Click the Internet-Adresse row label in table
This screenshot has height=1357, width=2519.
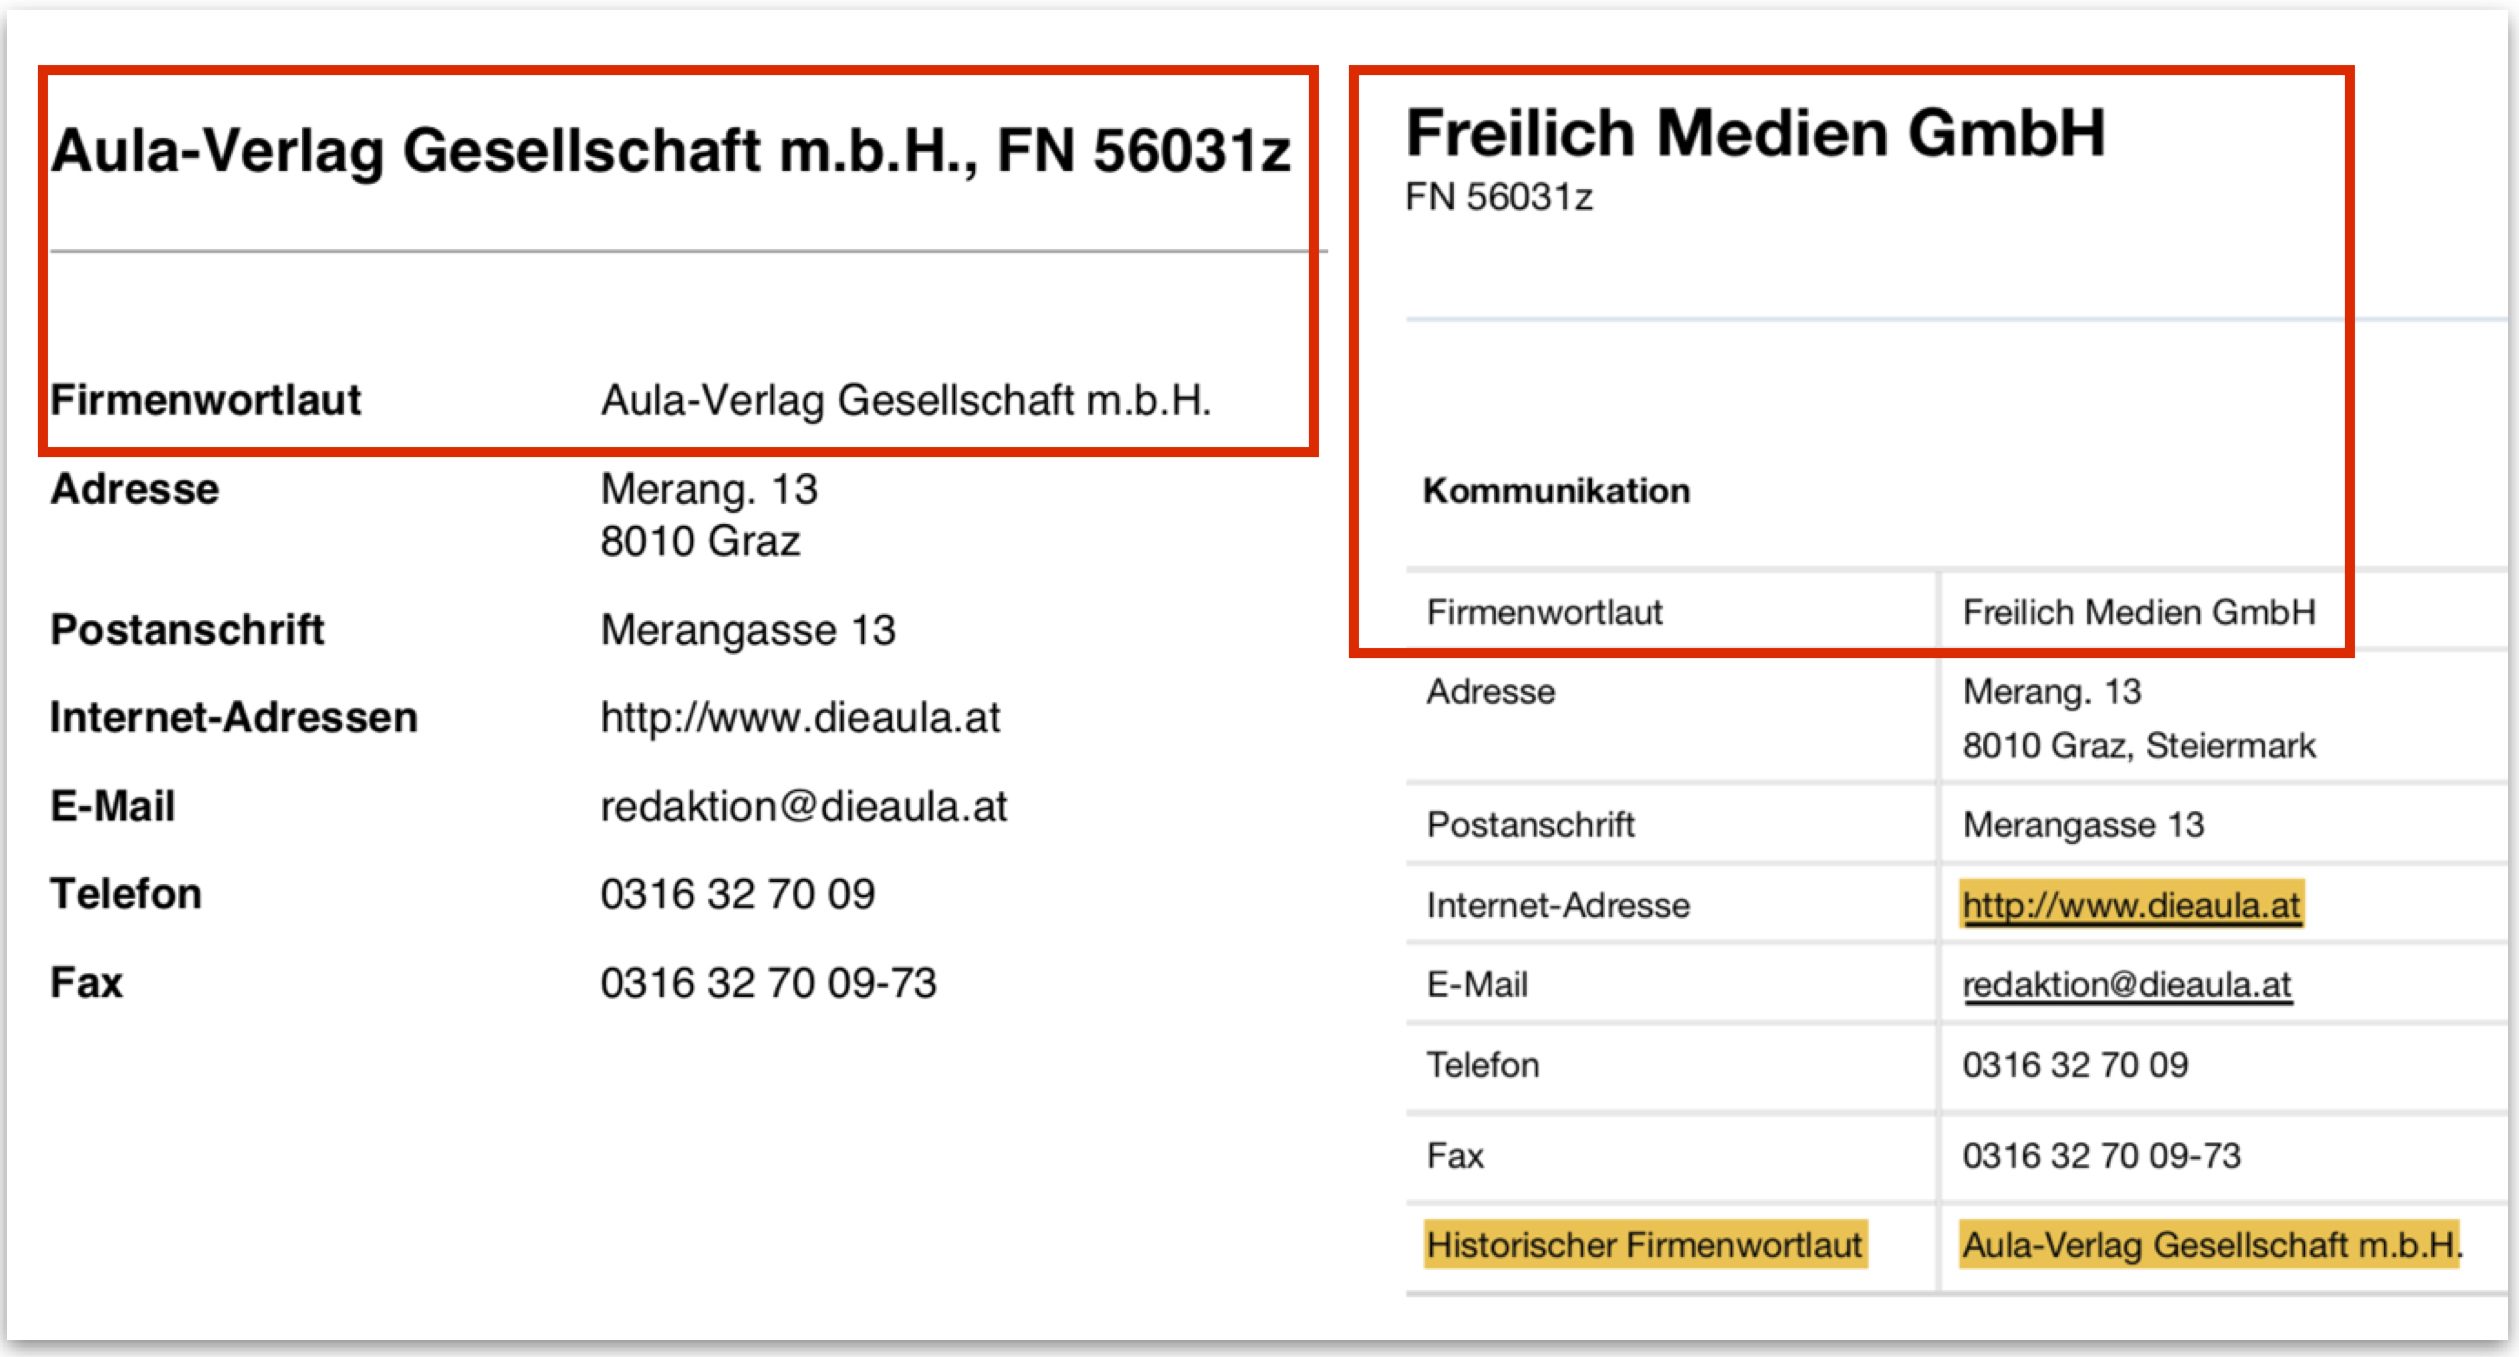1557,905
